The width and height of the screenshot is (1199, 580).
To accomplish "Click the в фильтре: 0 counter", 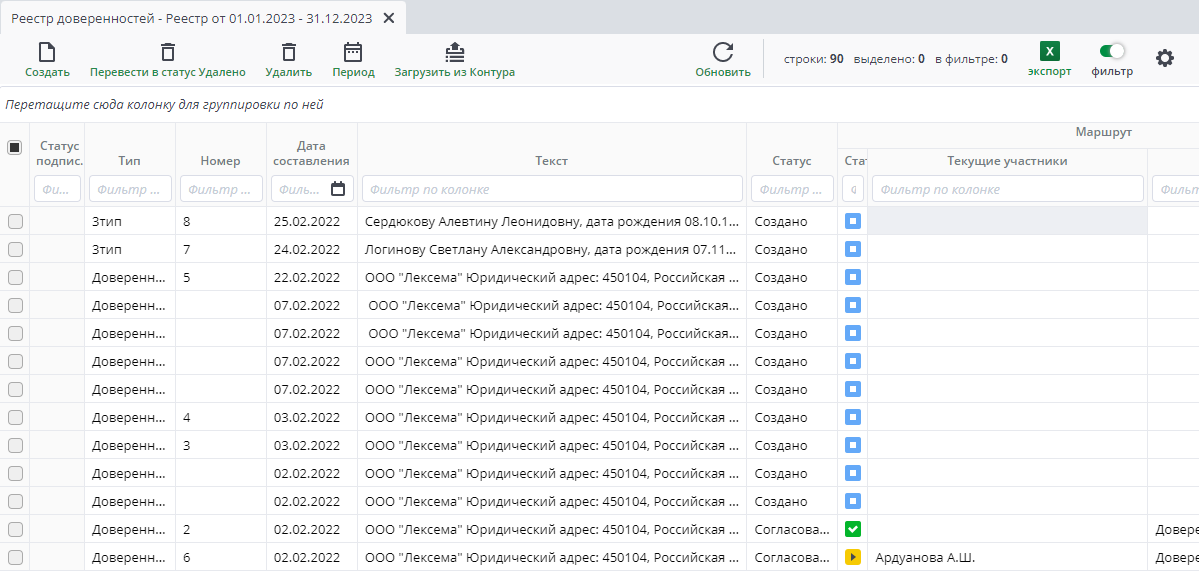I will [x=971, y=58].
